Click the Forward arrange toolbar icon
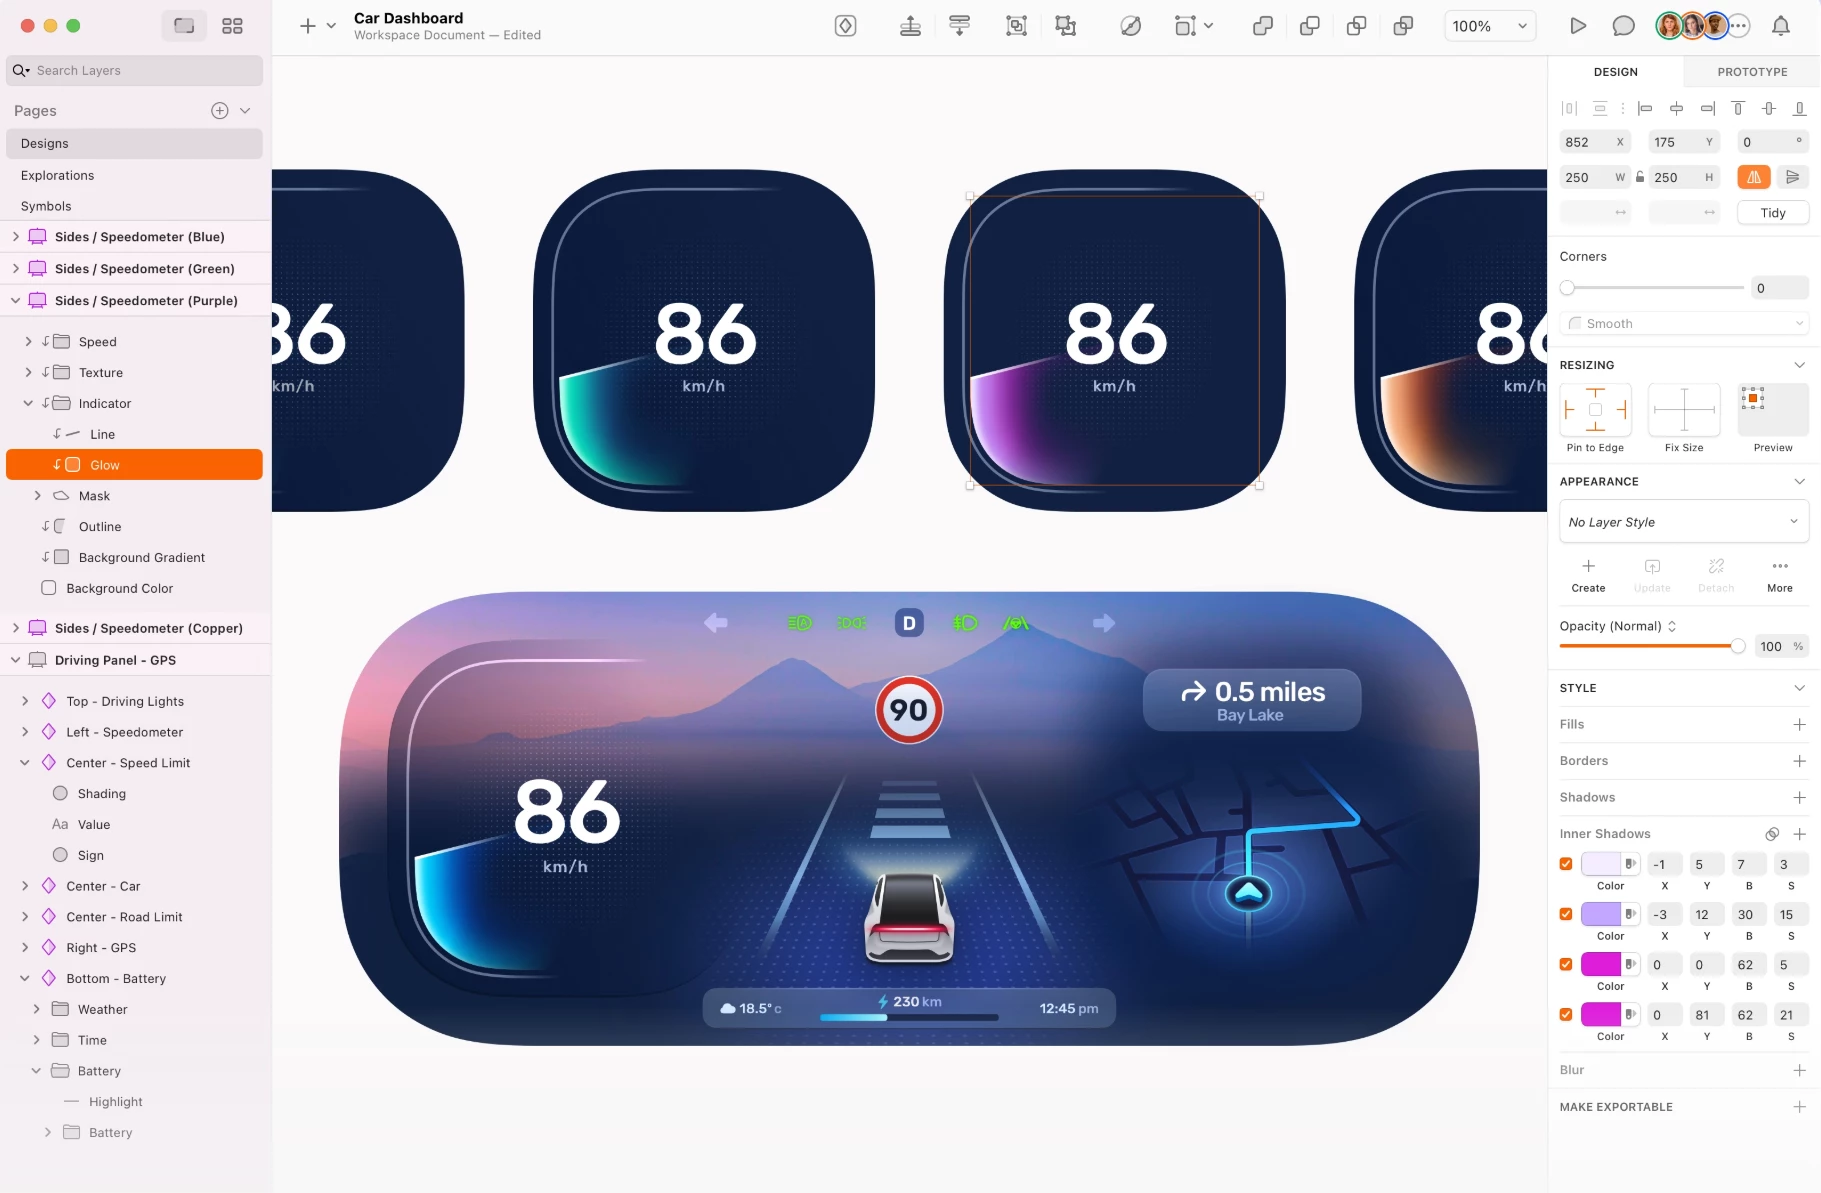 910,26
